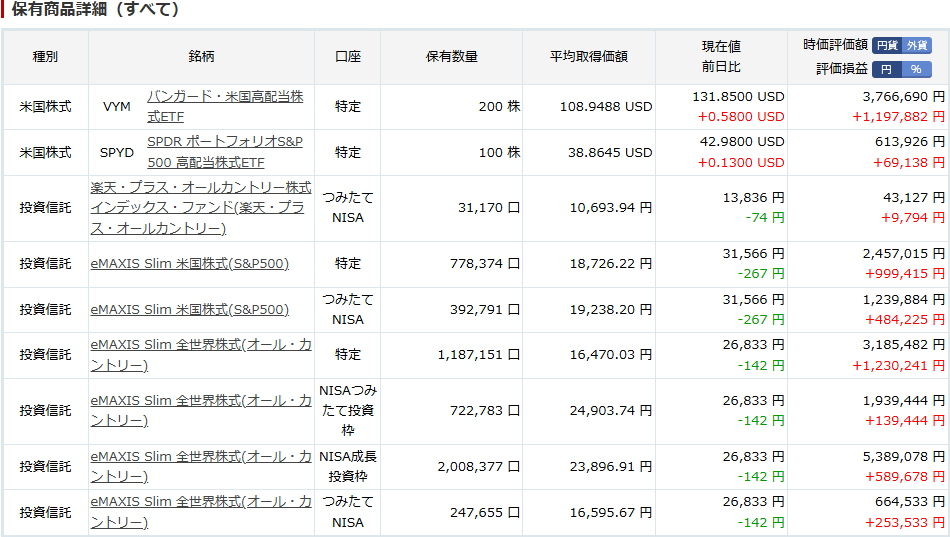The image size is (950, 537).
Task: Click the 保有商品詳細（すべて） heading
Action: [x=95, y=9]
